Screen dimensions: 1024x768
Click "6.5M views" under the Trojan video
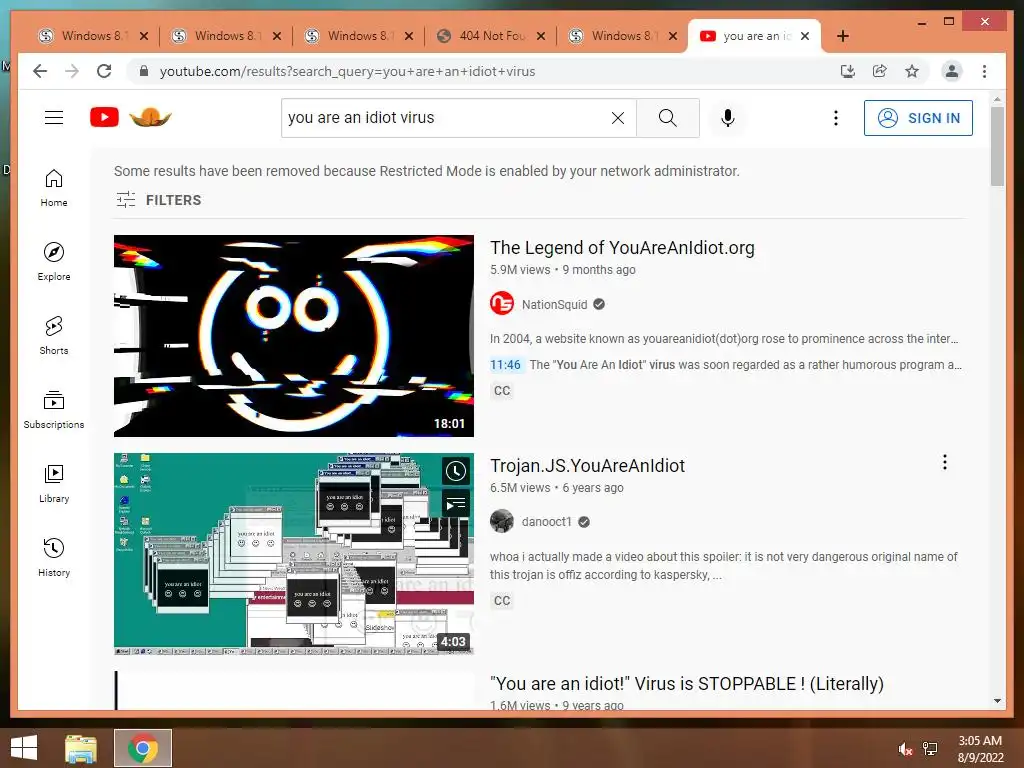(520, 488)
